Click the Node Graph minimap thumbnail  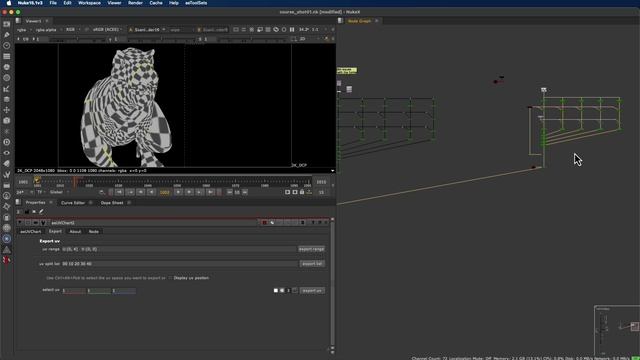pyautogui.click(x=617, y=330)
